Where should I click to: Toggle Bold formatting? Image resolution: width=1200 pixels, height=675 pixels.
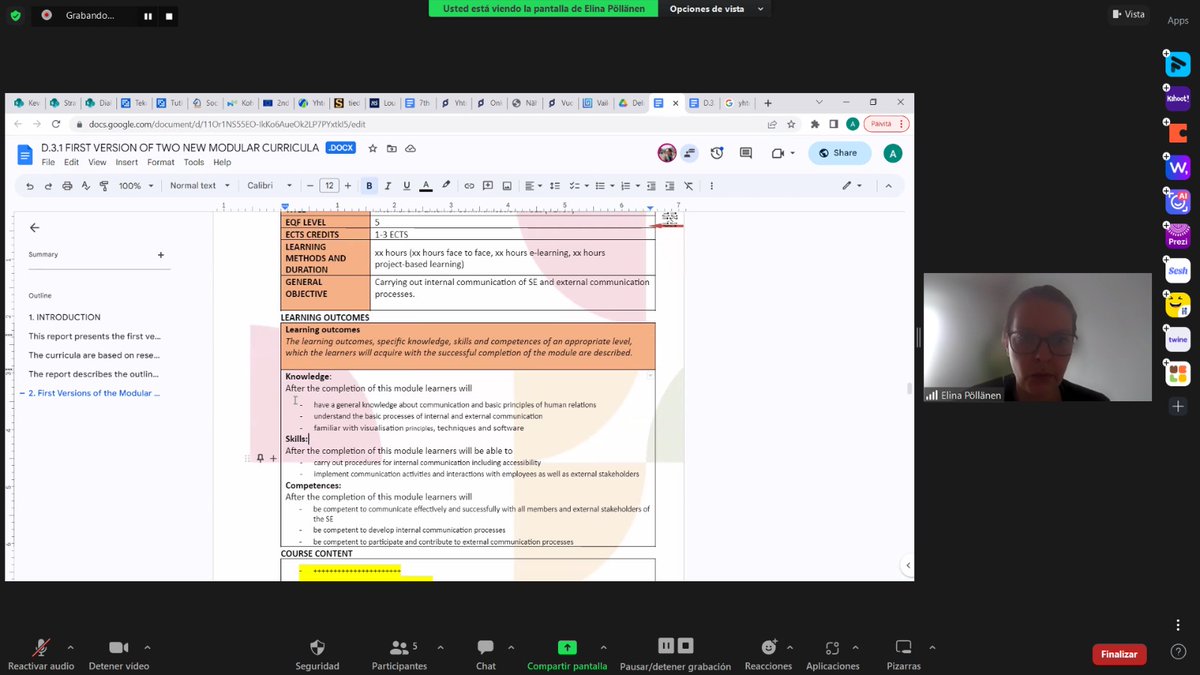(369, 185)
